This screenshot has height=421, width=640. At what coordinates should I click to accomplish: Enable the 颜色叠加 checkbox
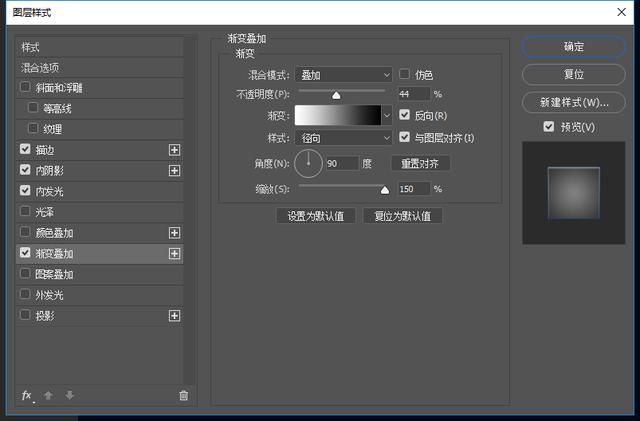(25, 232)
